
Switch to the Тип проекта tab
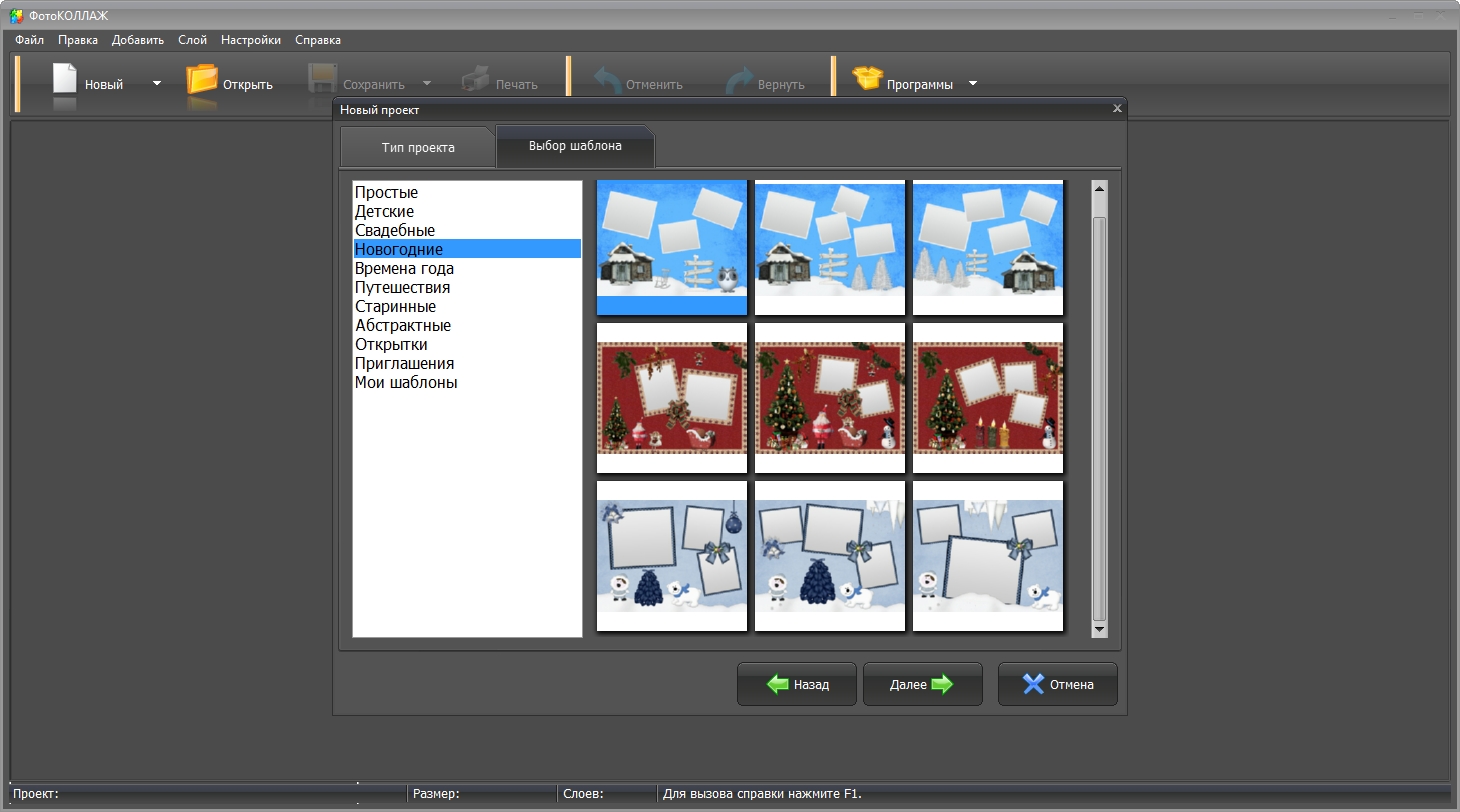tap(418, 148)
